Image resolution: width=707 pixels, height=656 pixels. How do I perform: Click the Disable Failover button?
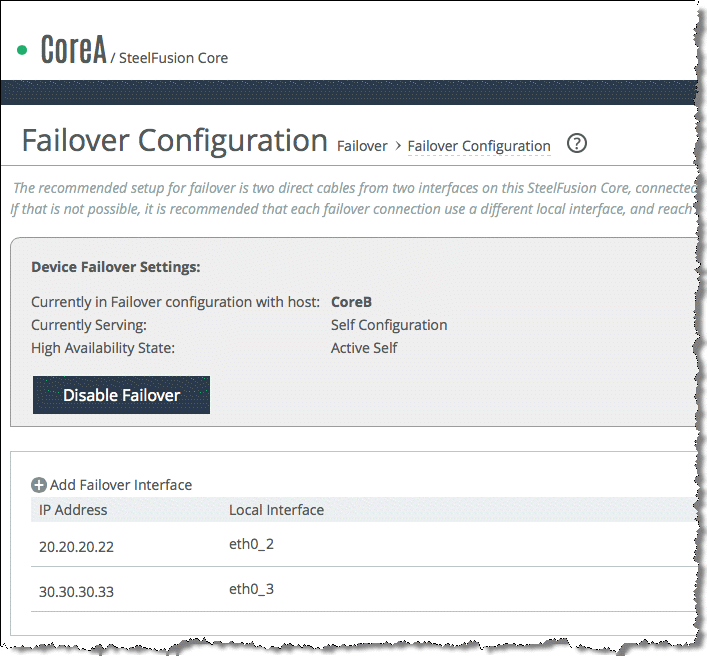[x=121, y=395]
